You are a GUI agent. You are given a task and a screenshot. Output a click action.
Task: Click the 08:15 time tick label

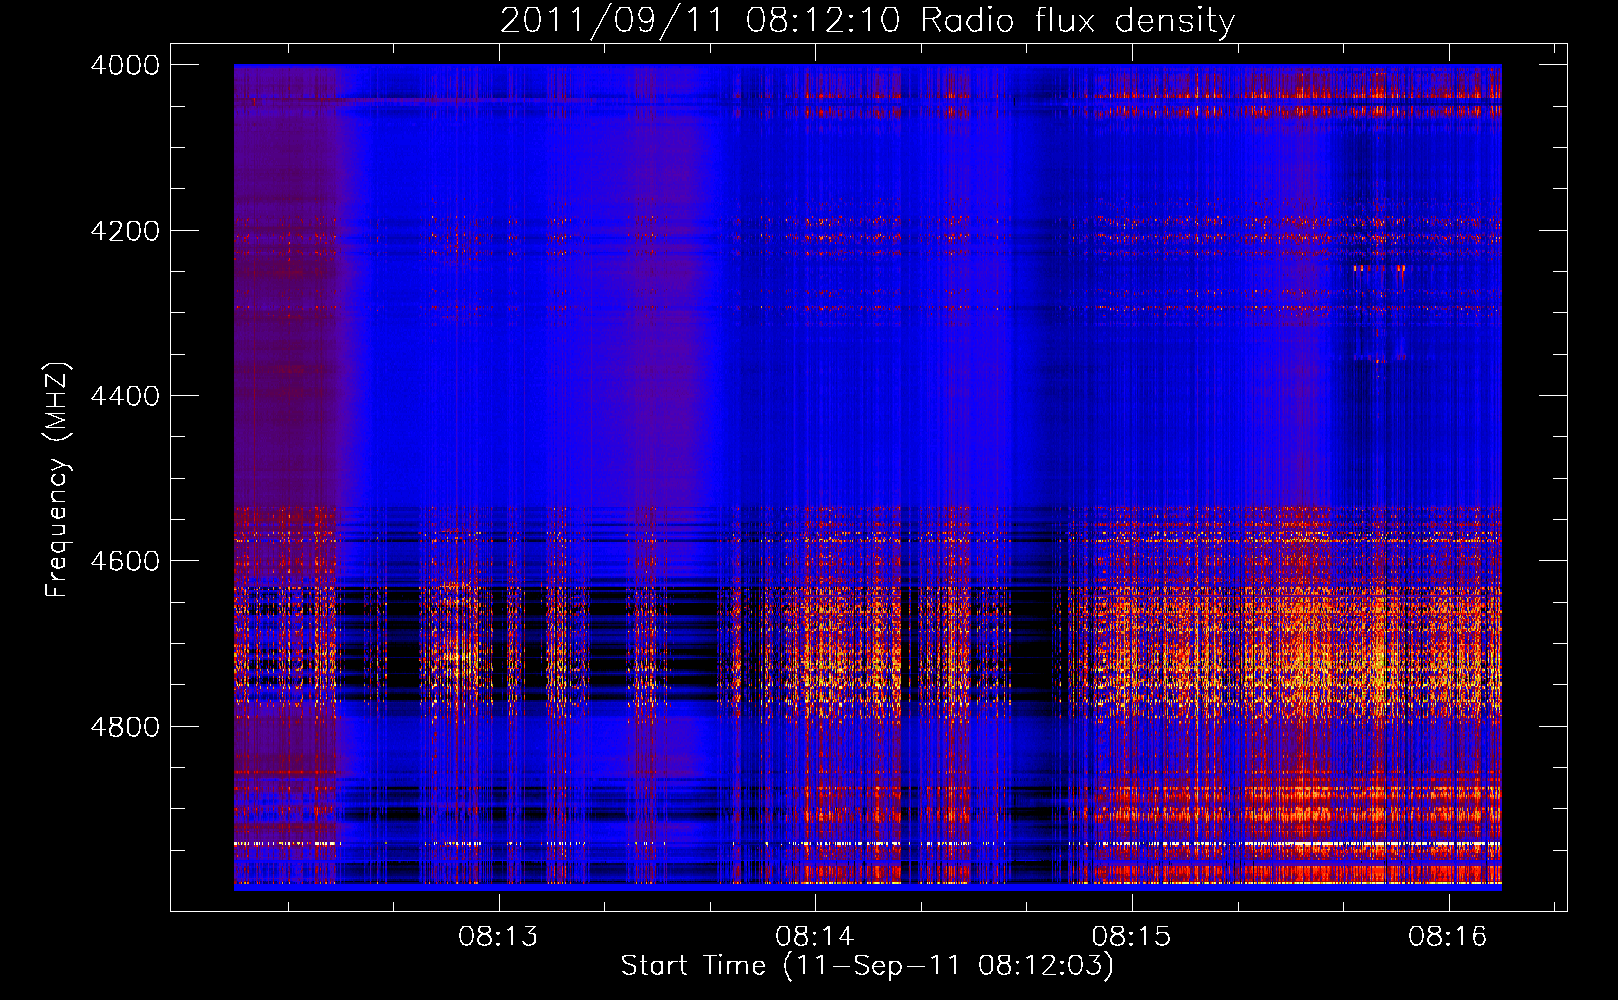click(x=1131, y=937)
